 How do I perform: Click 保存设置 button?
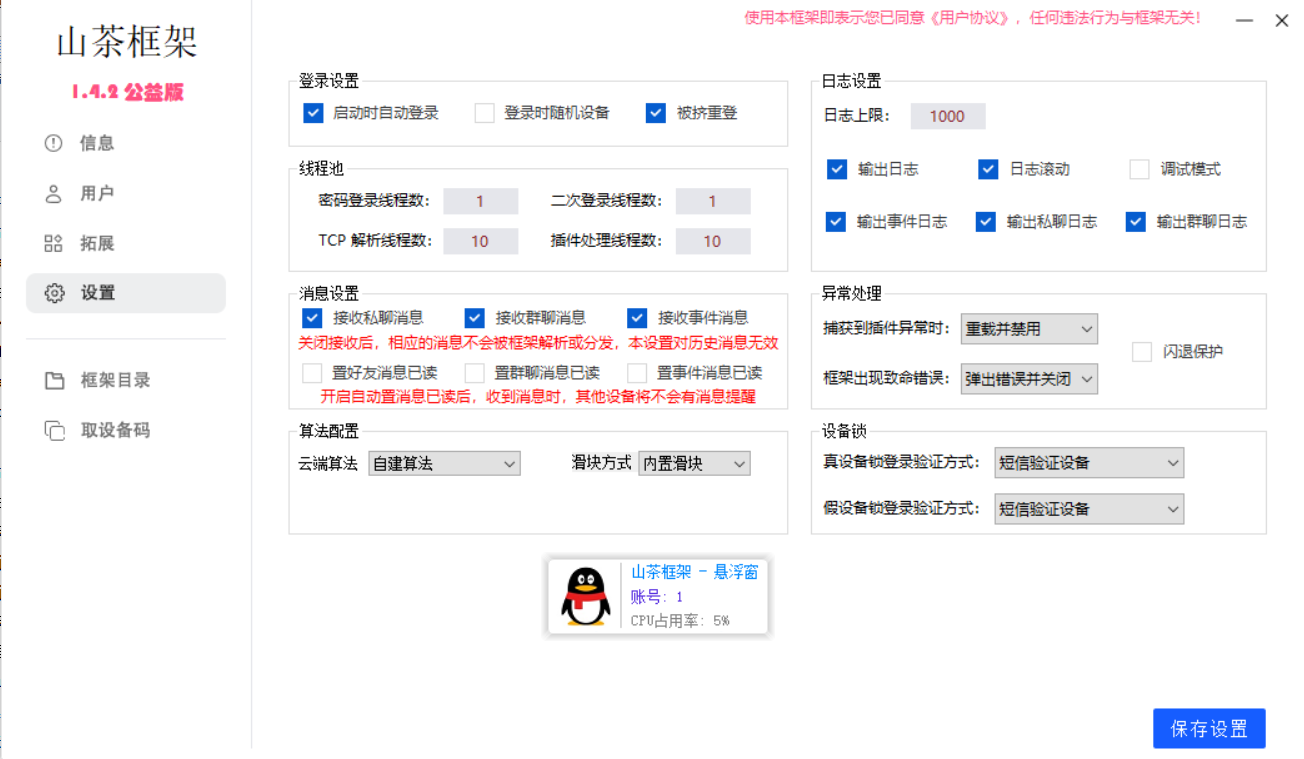[1209, 729]
